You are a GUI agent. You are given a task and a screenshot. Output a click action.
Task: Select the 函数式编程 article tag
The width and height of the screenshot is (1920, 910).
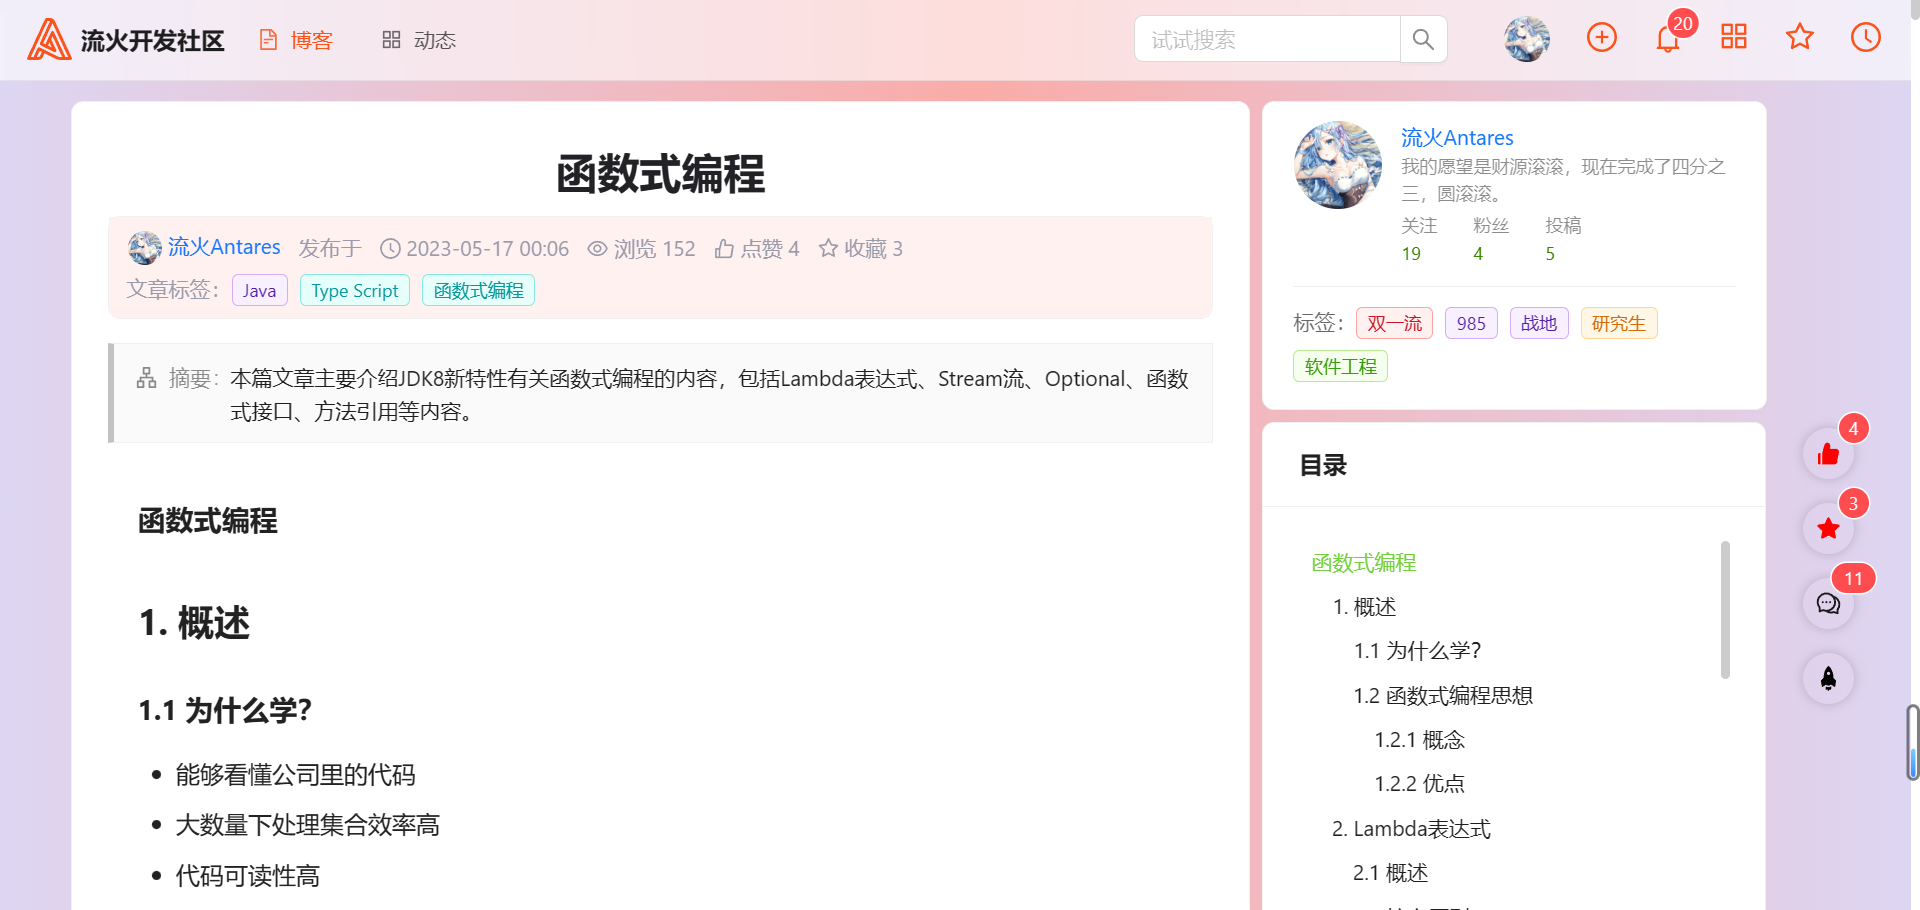pyautogui.click(x=479, y=290)
